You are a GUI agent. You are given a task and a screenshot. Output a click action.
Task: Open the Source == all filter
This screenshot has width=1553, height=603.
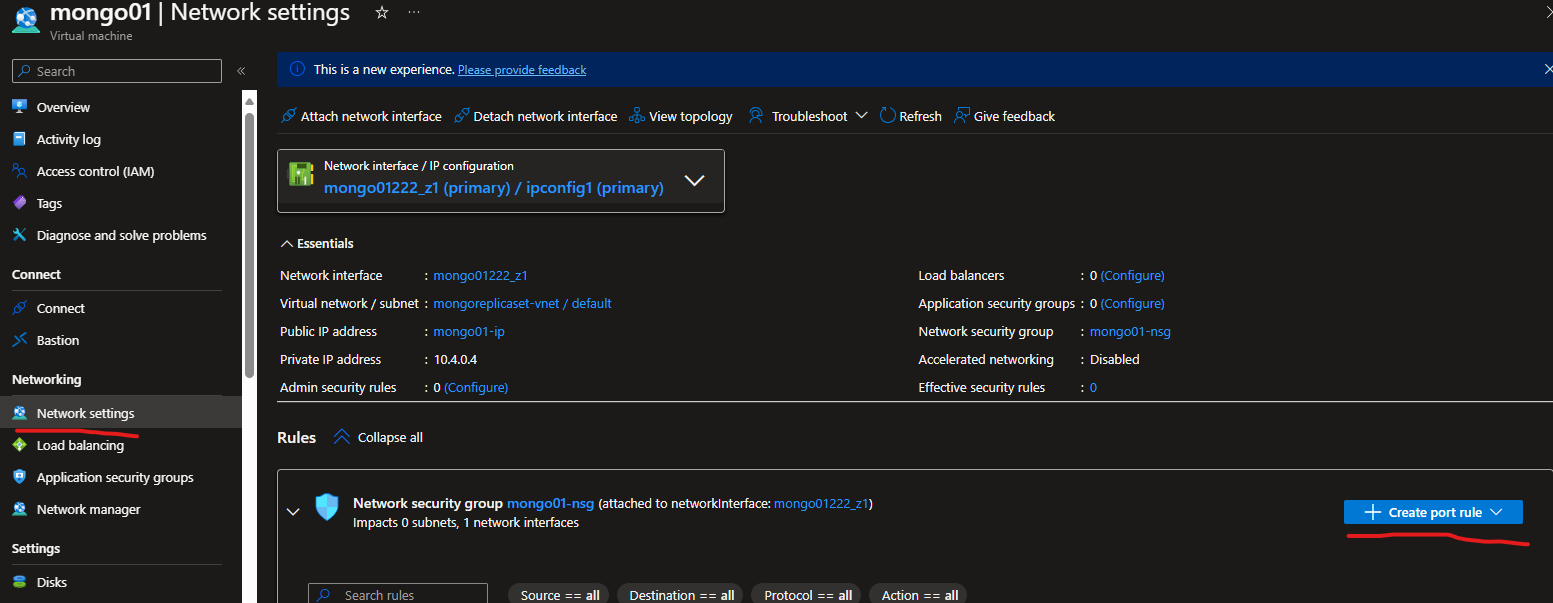pyautogui.click(x=560, y=595)
